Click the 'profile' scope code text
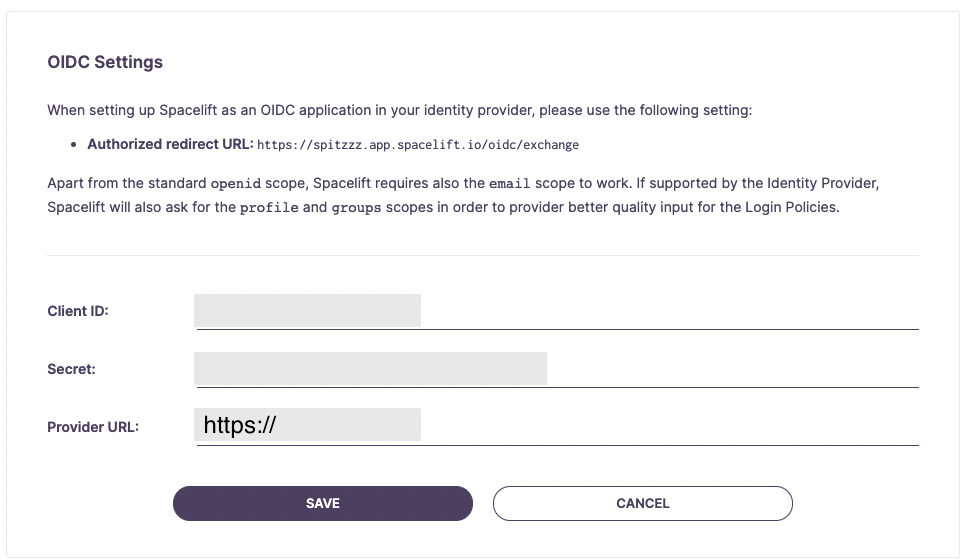The width and height of the screenshot is (971, 560). click(269, 208)
